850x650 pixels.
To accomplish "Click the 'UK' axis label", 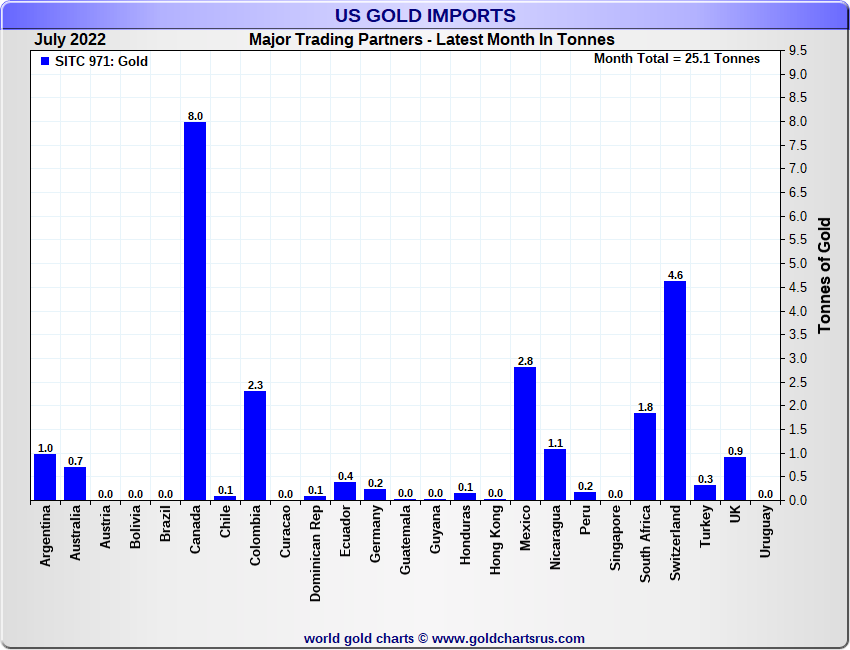I will click(735, 514).
